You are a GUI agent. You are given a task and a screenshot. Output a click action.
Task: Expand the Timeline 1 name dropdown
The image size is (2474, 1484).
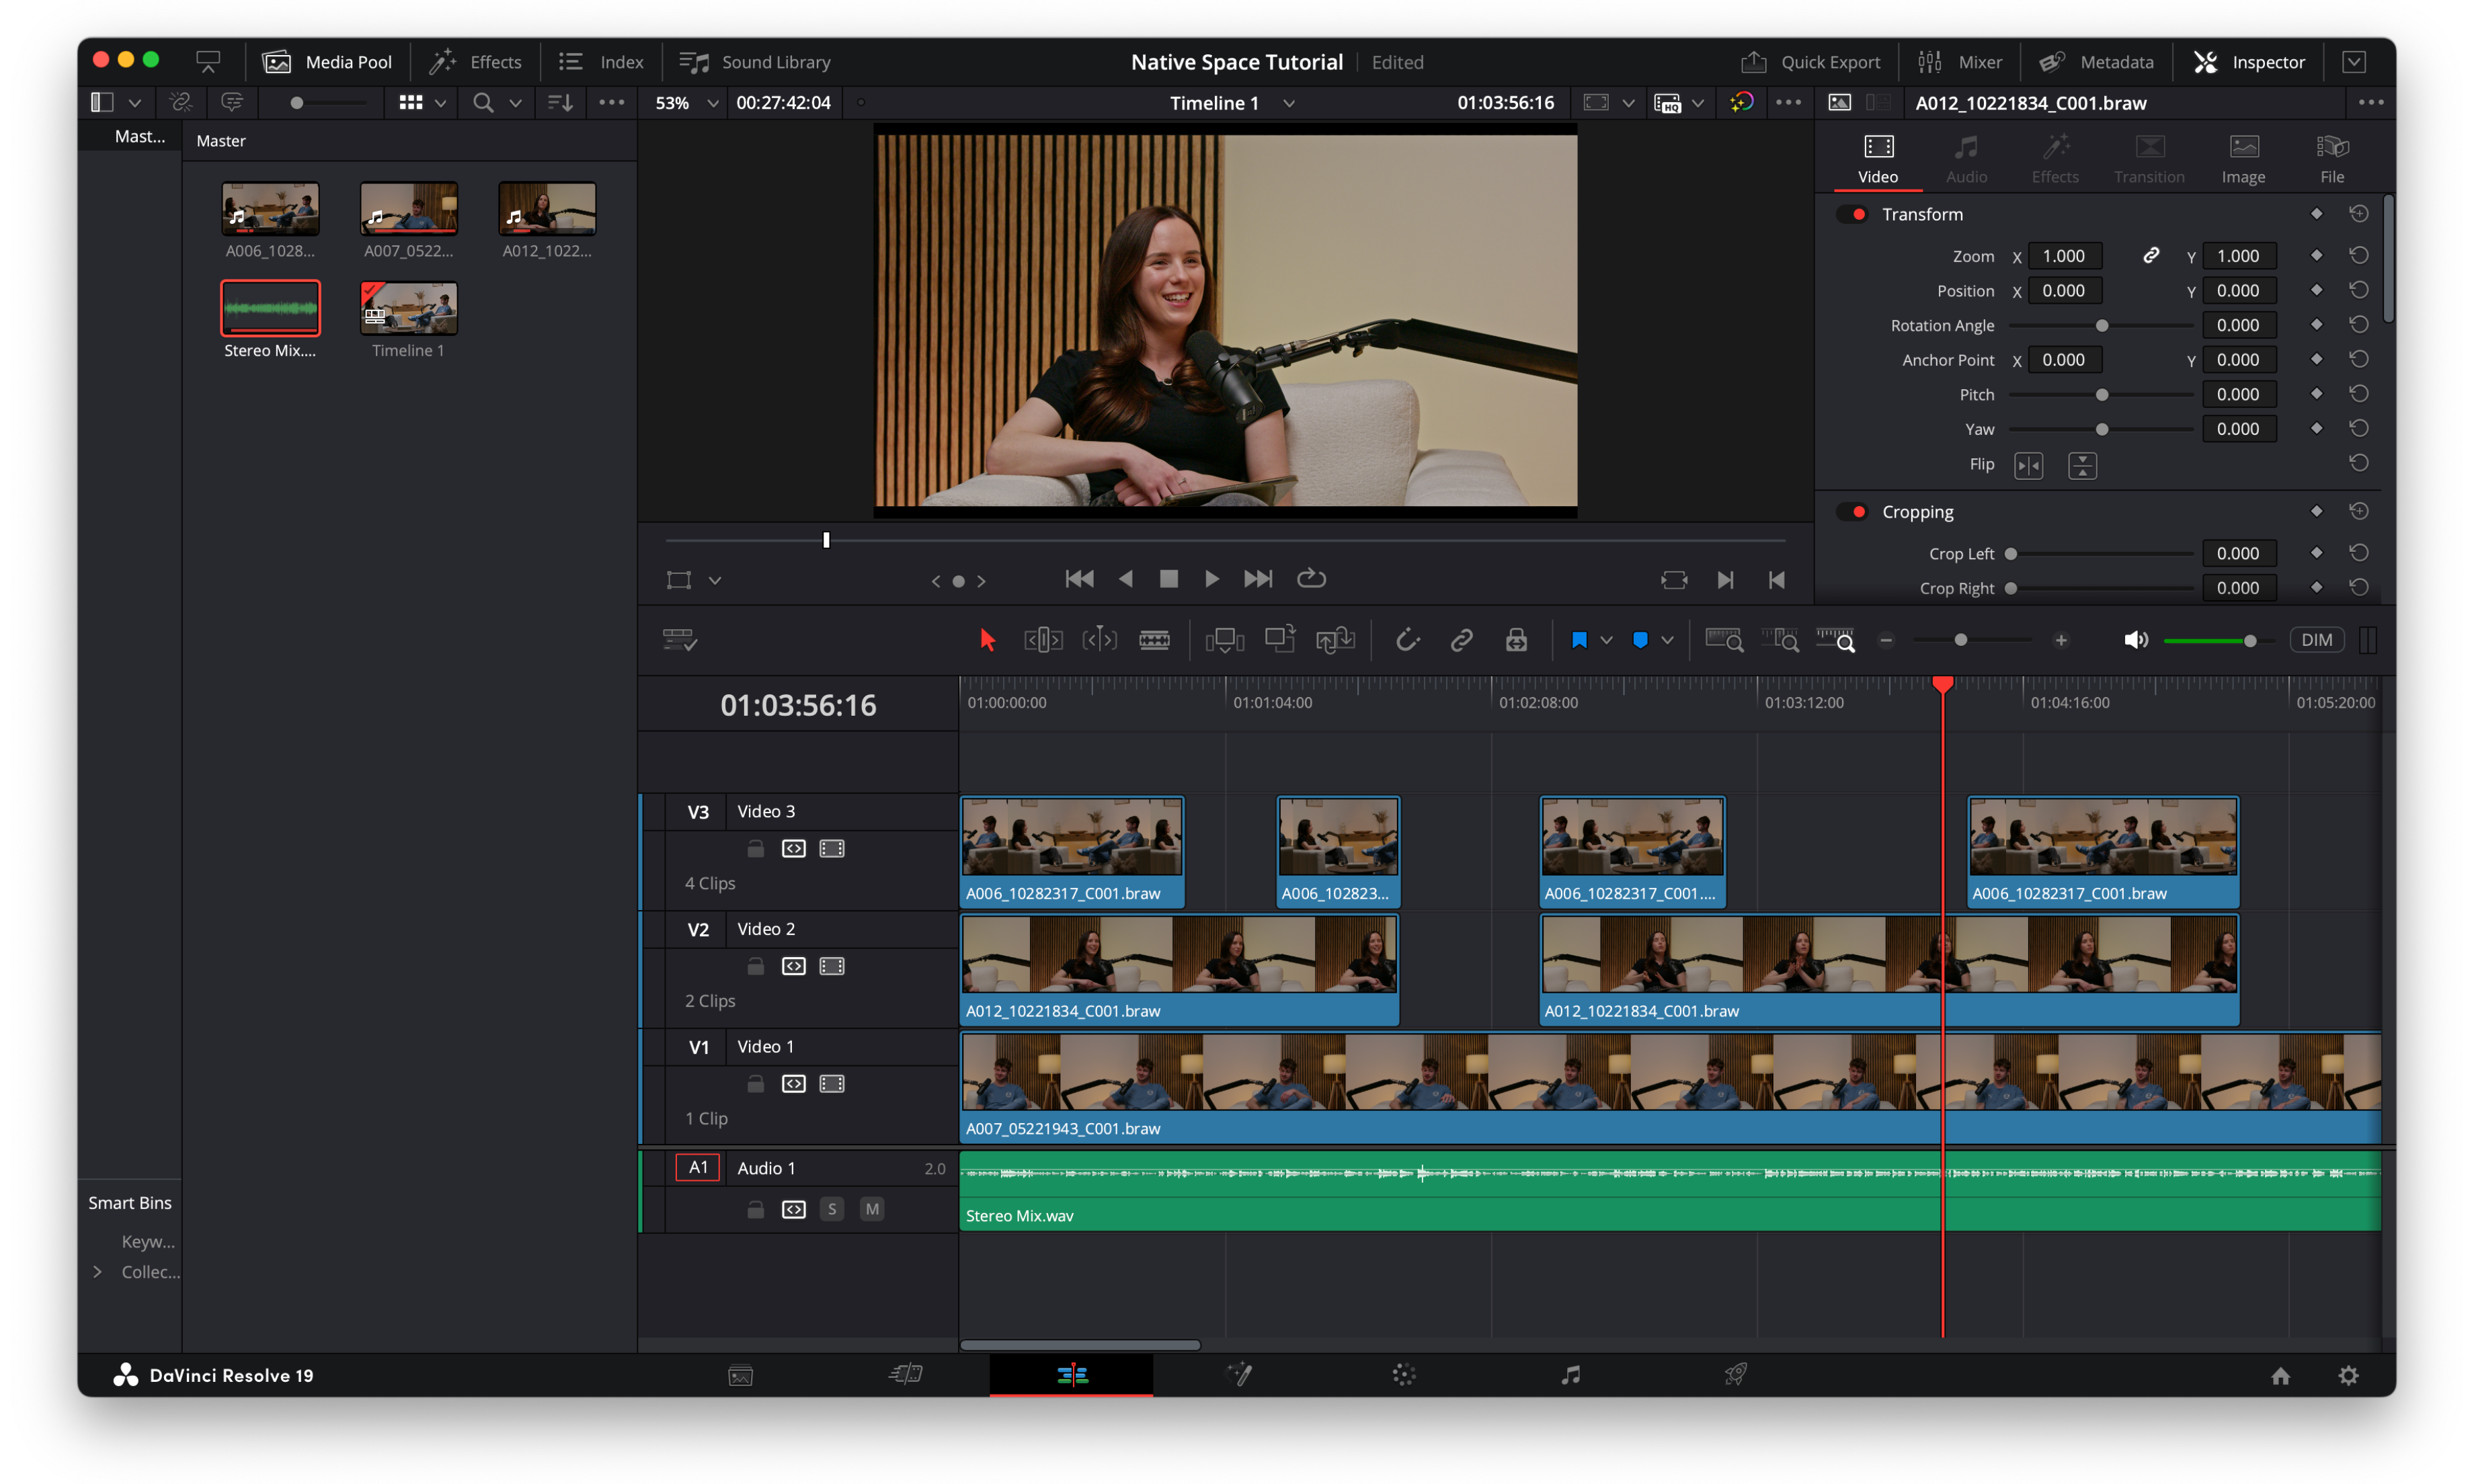point(1289,103)
